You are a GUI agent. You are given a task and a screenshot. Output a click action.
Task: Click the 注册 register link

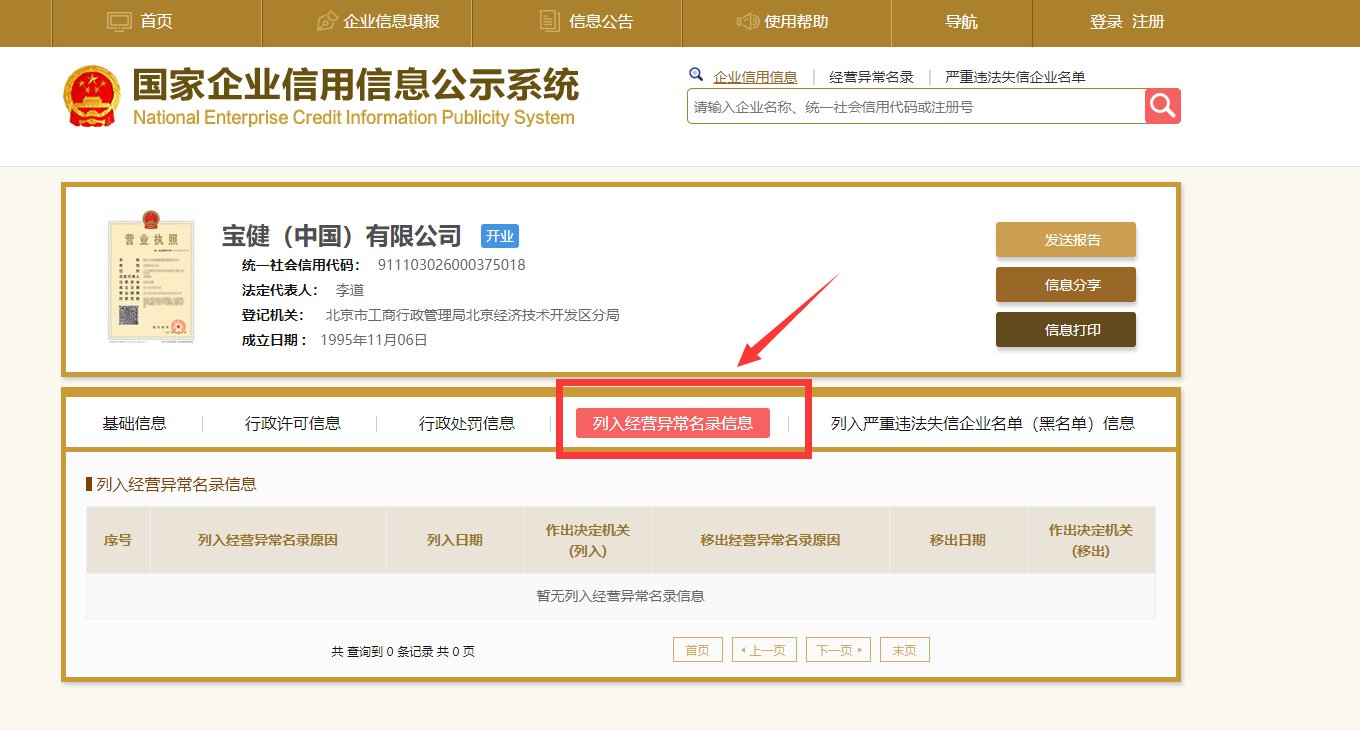(x=1148, y=22)
